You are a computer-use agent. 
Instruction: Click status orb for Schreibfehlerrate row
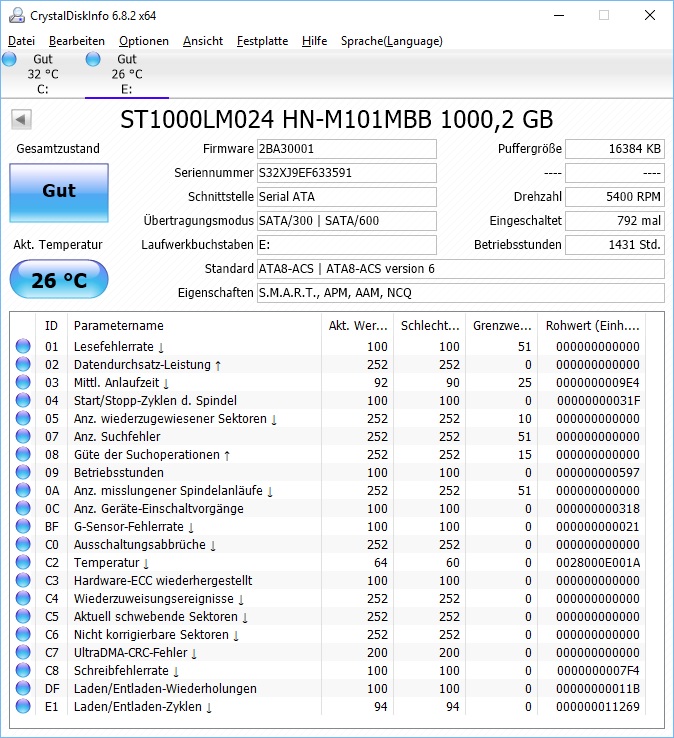click(x=23, y=670)
